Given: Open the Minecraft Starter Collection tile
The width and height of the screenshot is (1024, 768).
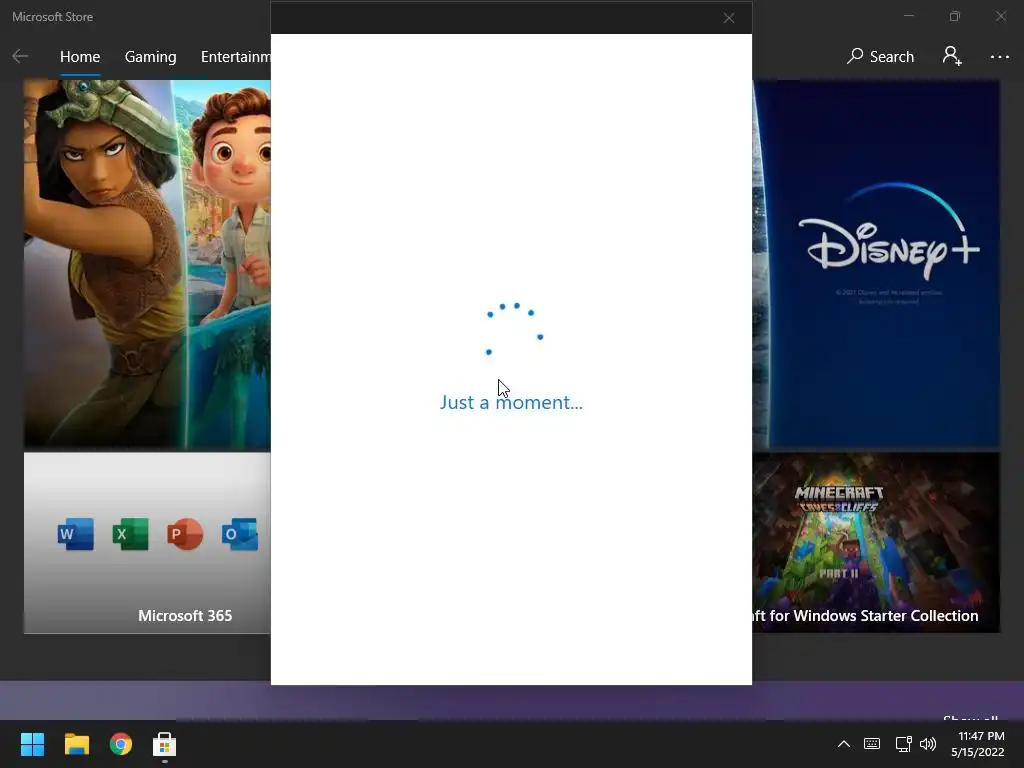Looking at the screenshot, I should coord(876,543).
